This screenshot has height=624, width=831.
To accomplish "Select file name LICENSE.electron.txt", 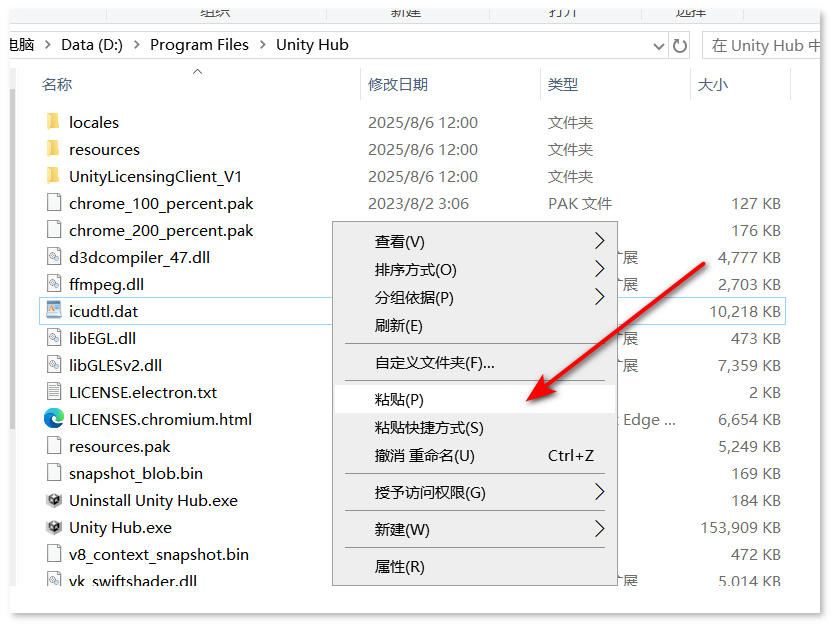I will click(143, 392).
